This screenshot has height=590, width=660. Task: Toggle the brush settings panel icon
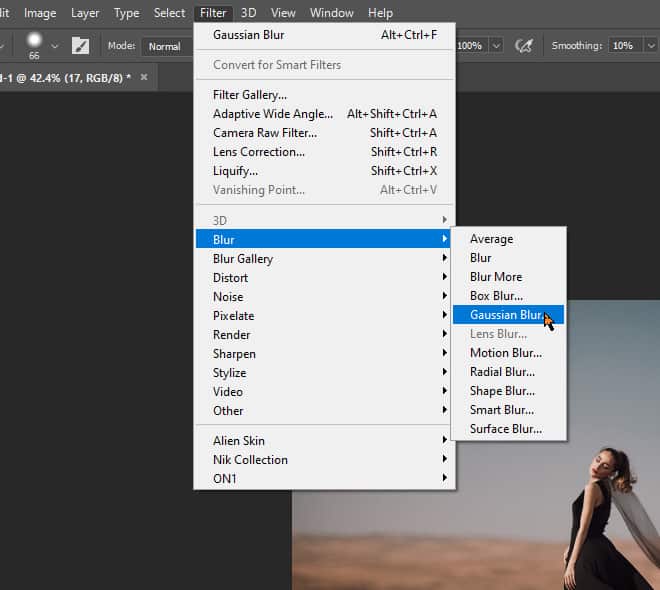point(80,45)
